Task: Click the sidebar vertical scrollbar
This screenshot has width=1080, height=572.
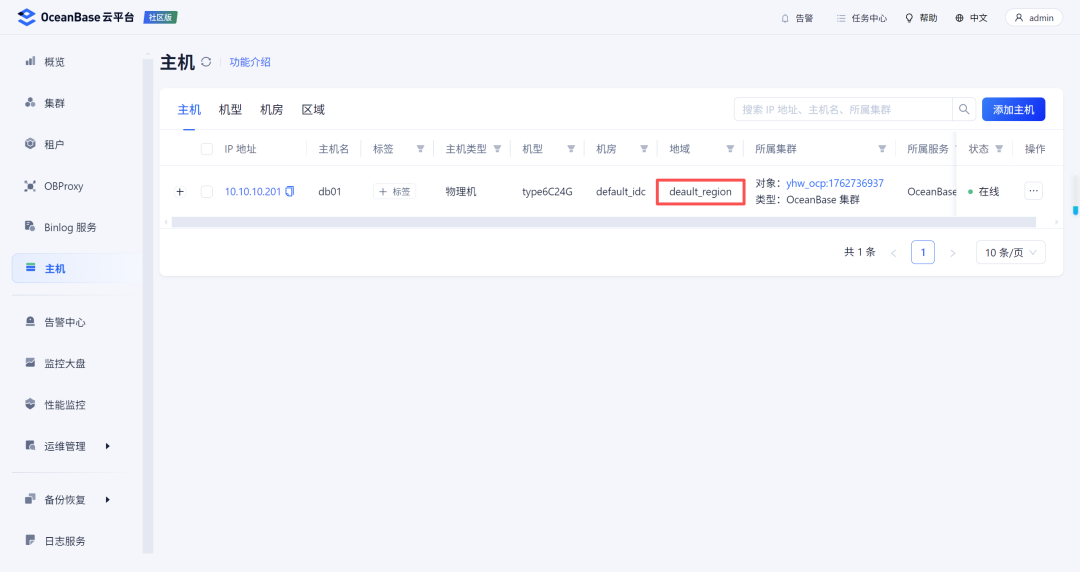Action: (147, 306)
